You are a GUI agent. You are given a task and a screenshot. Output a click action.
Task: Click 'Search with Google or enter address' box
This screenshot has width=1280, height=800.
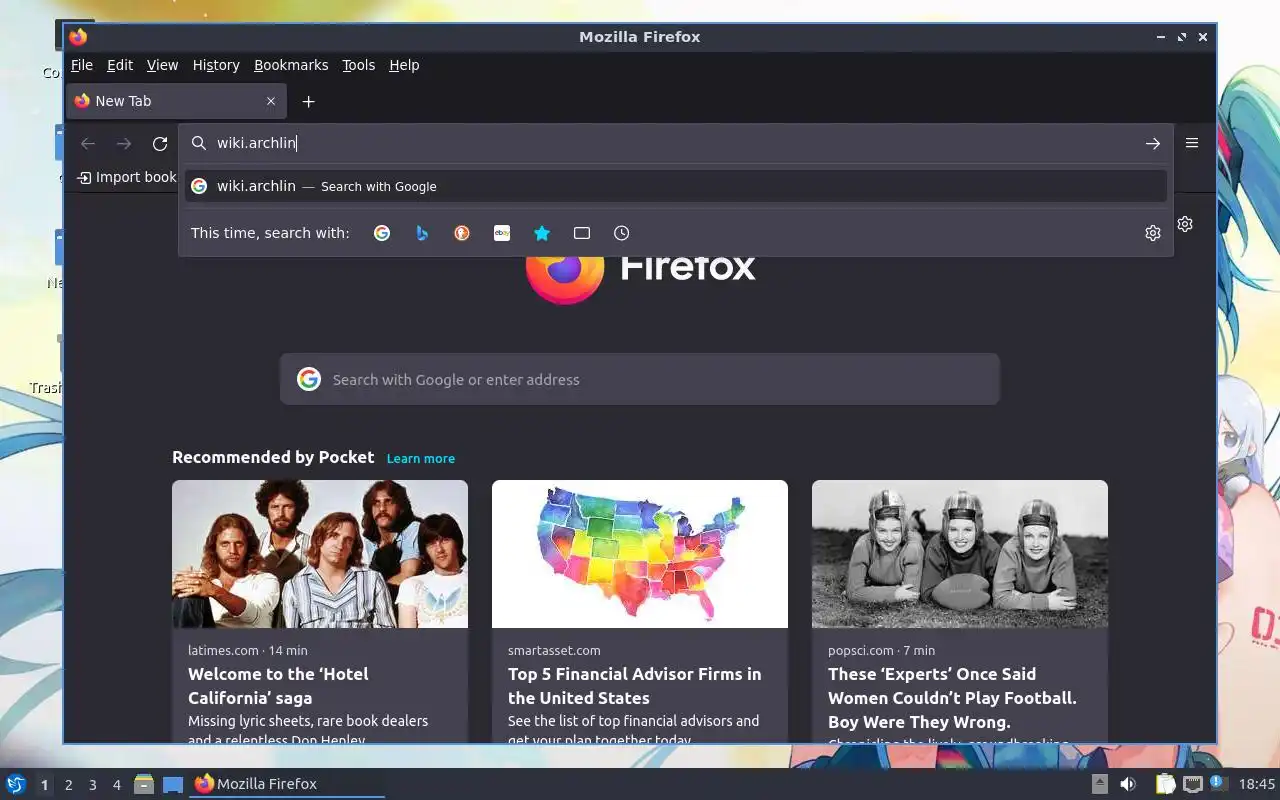640,379
